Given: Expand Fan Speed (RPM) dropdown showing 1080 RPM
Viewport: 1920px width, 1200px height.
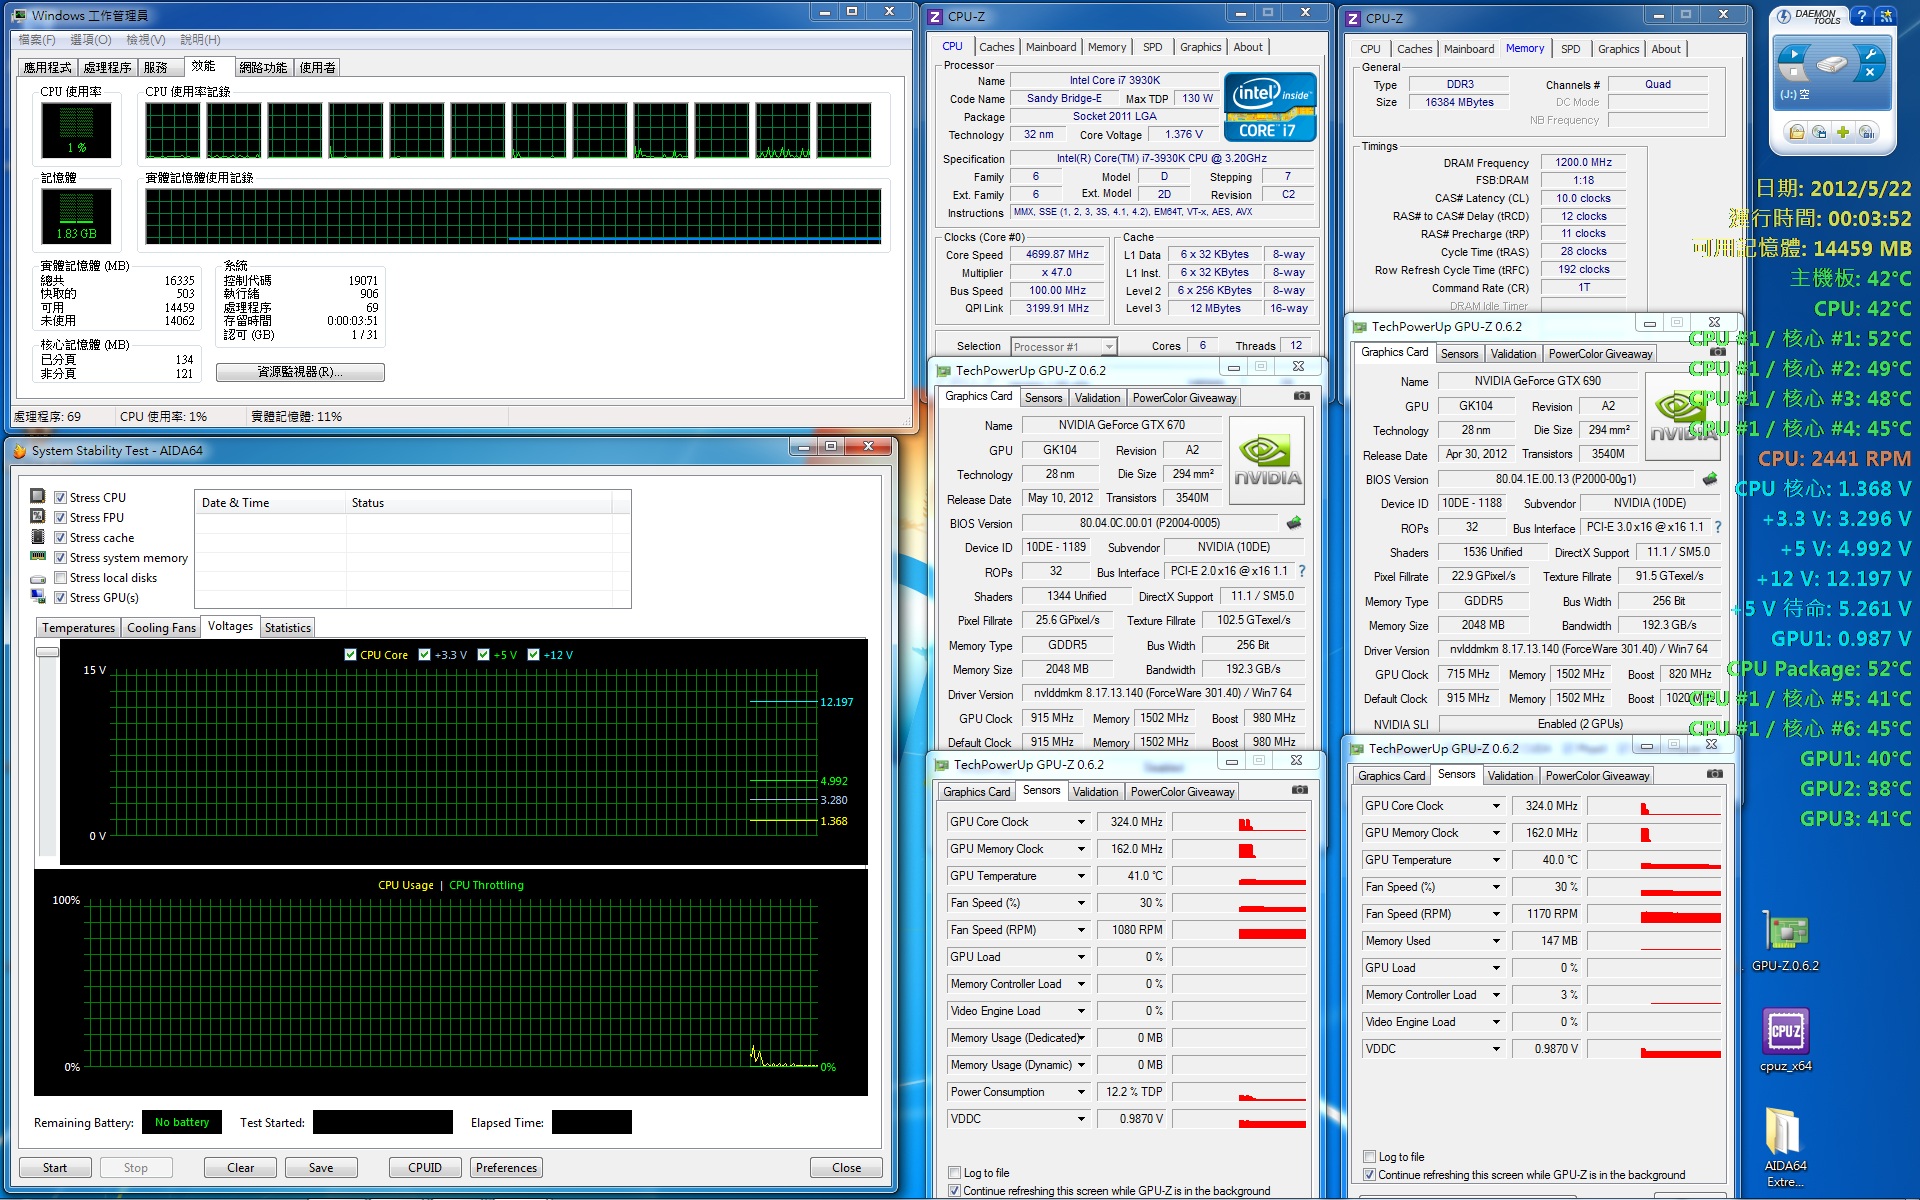Looking at the screenshot, I should pos(1081,930).
